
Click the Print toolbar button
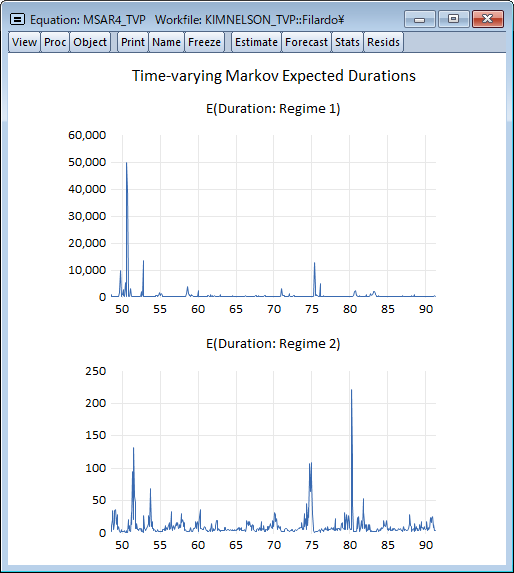pos(133,42)
